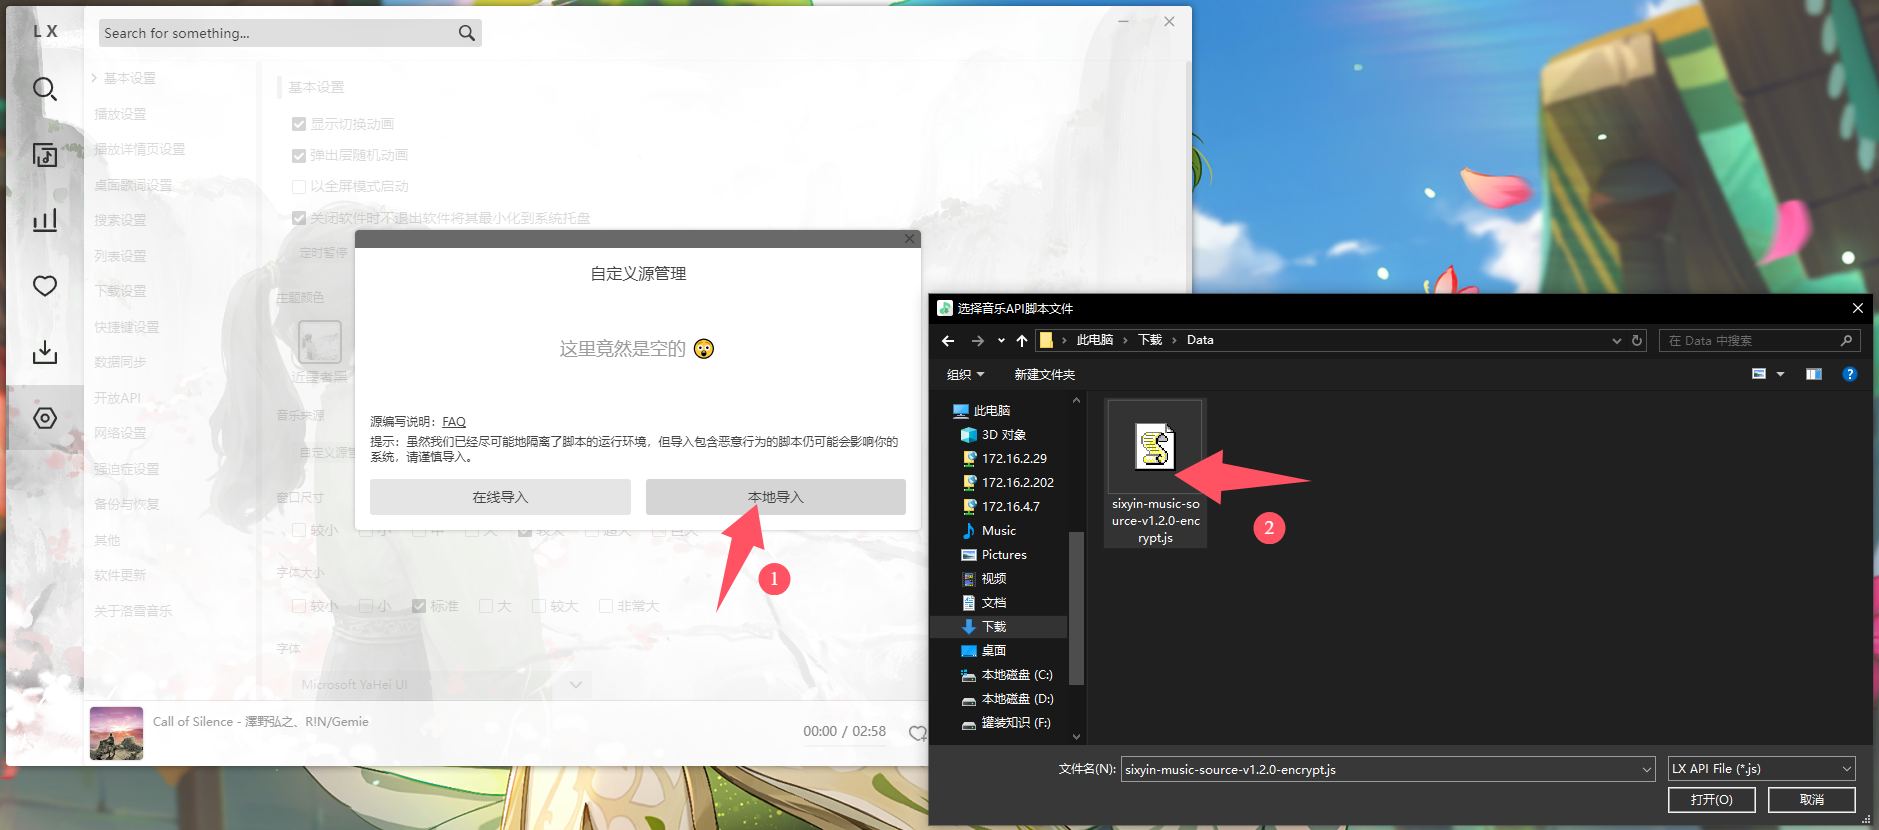Select 标准 font size checkbox
Viewport: 1879px width, 830px height.
[419, 606]
